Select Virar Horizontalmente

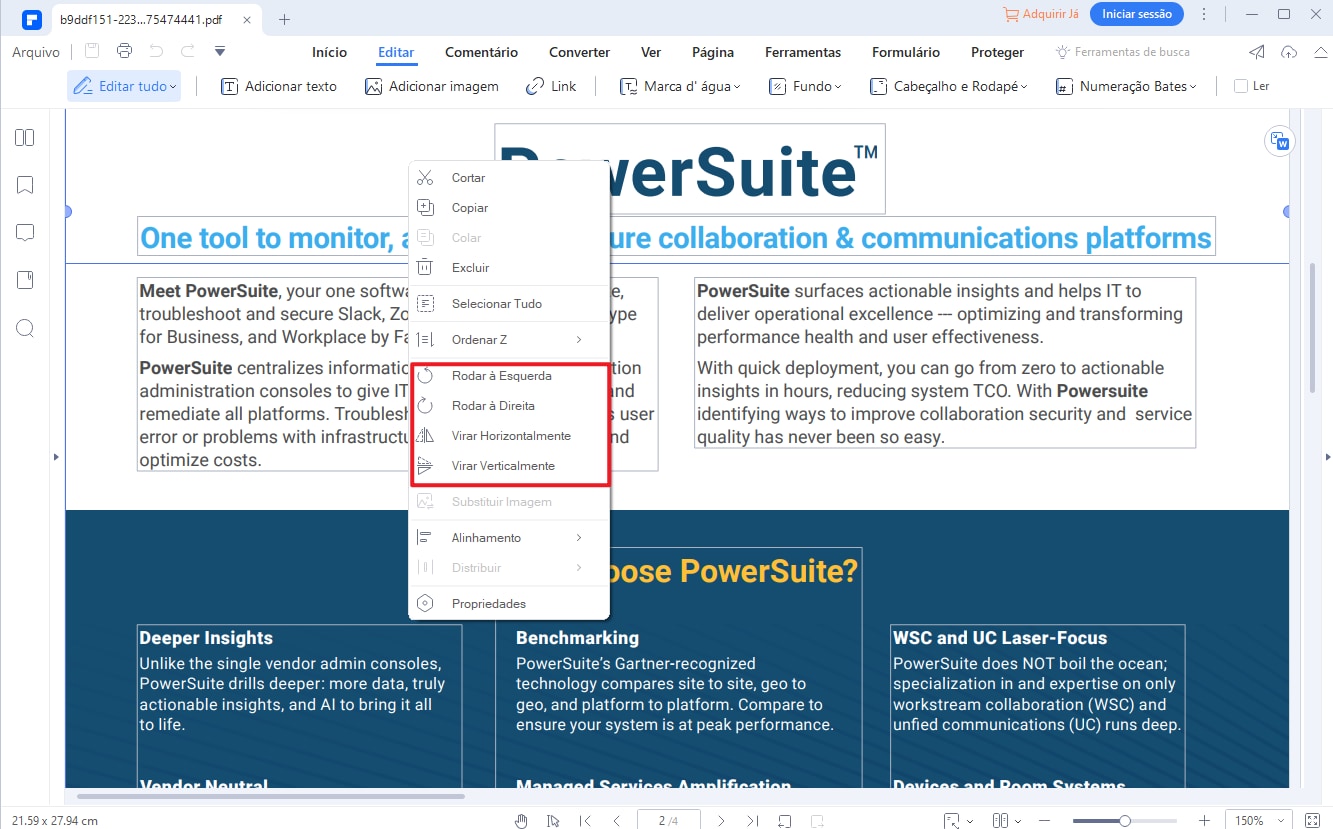coord(509,436)
